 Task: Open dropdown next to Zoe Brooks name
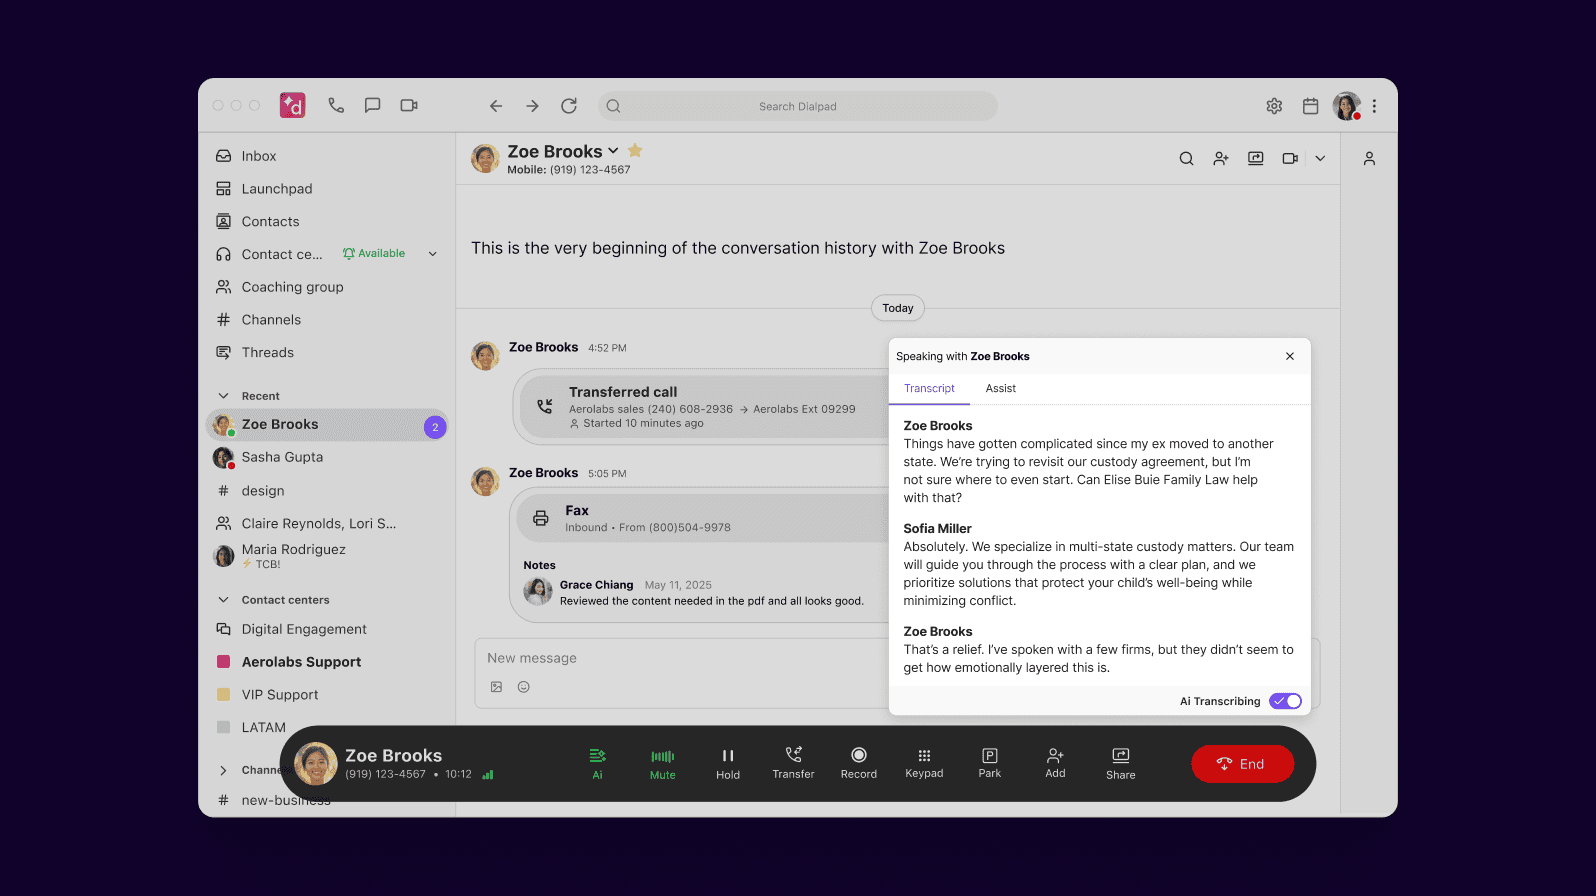[613, 151]
